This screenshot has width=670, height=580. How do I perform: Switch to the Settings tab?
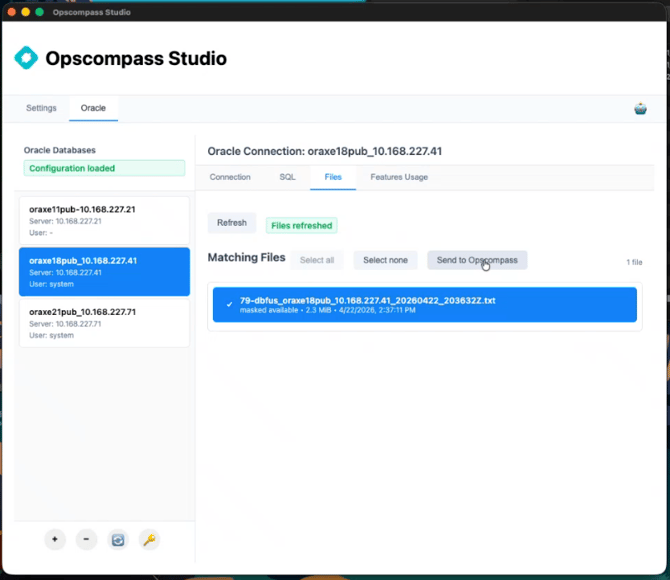tap(41, 108)
